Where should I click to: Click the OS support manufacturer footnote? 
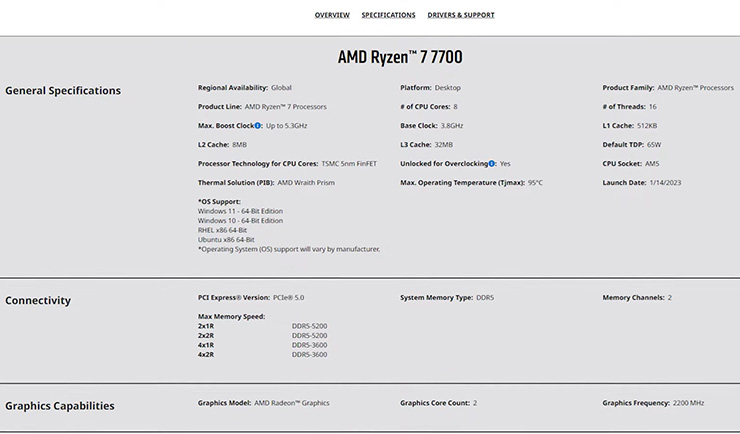289,249
